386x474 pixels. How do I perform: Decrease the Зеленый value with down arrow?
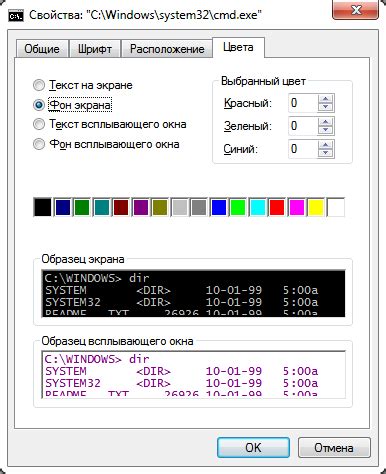pyautogui.click(x=326, y=130)
